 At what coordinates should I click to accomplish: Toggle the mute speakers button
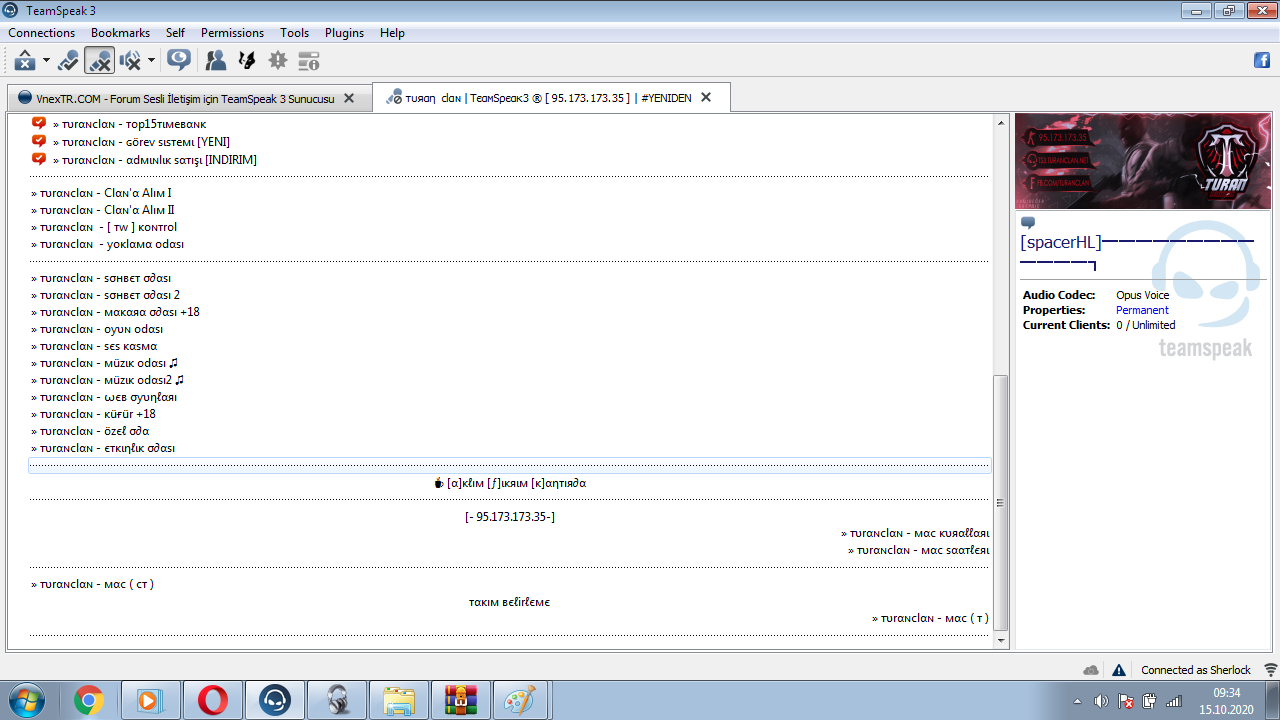(130, 61)
